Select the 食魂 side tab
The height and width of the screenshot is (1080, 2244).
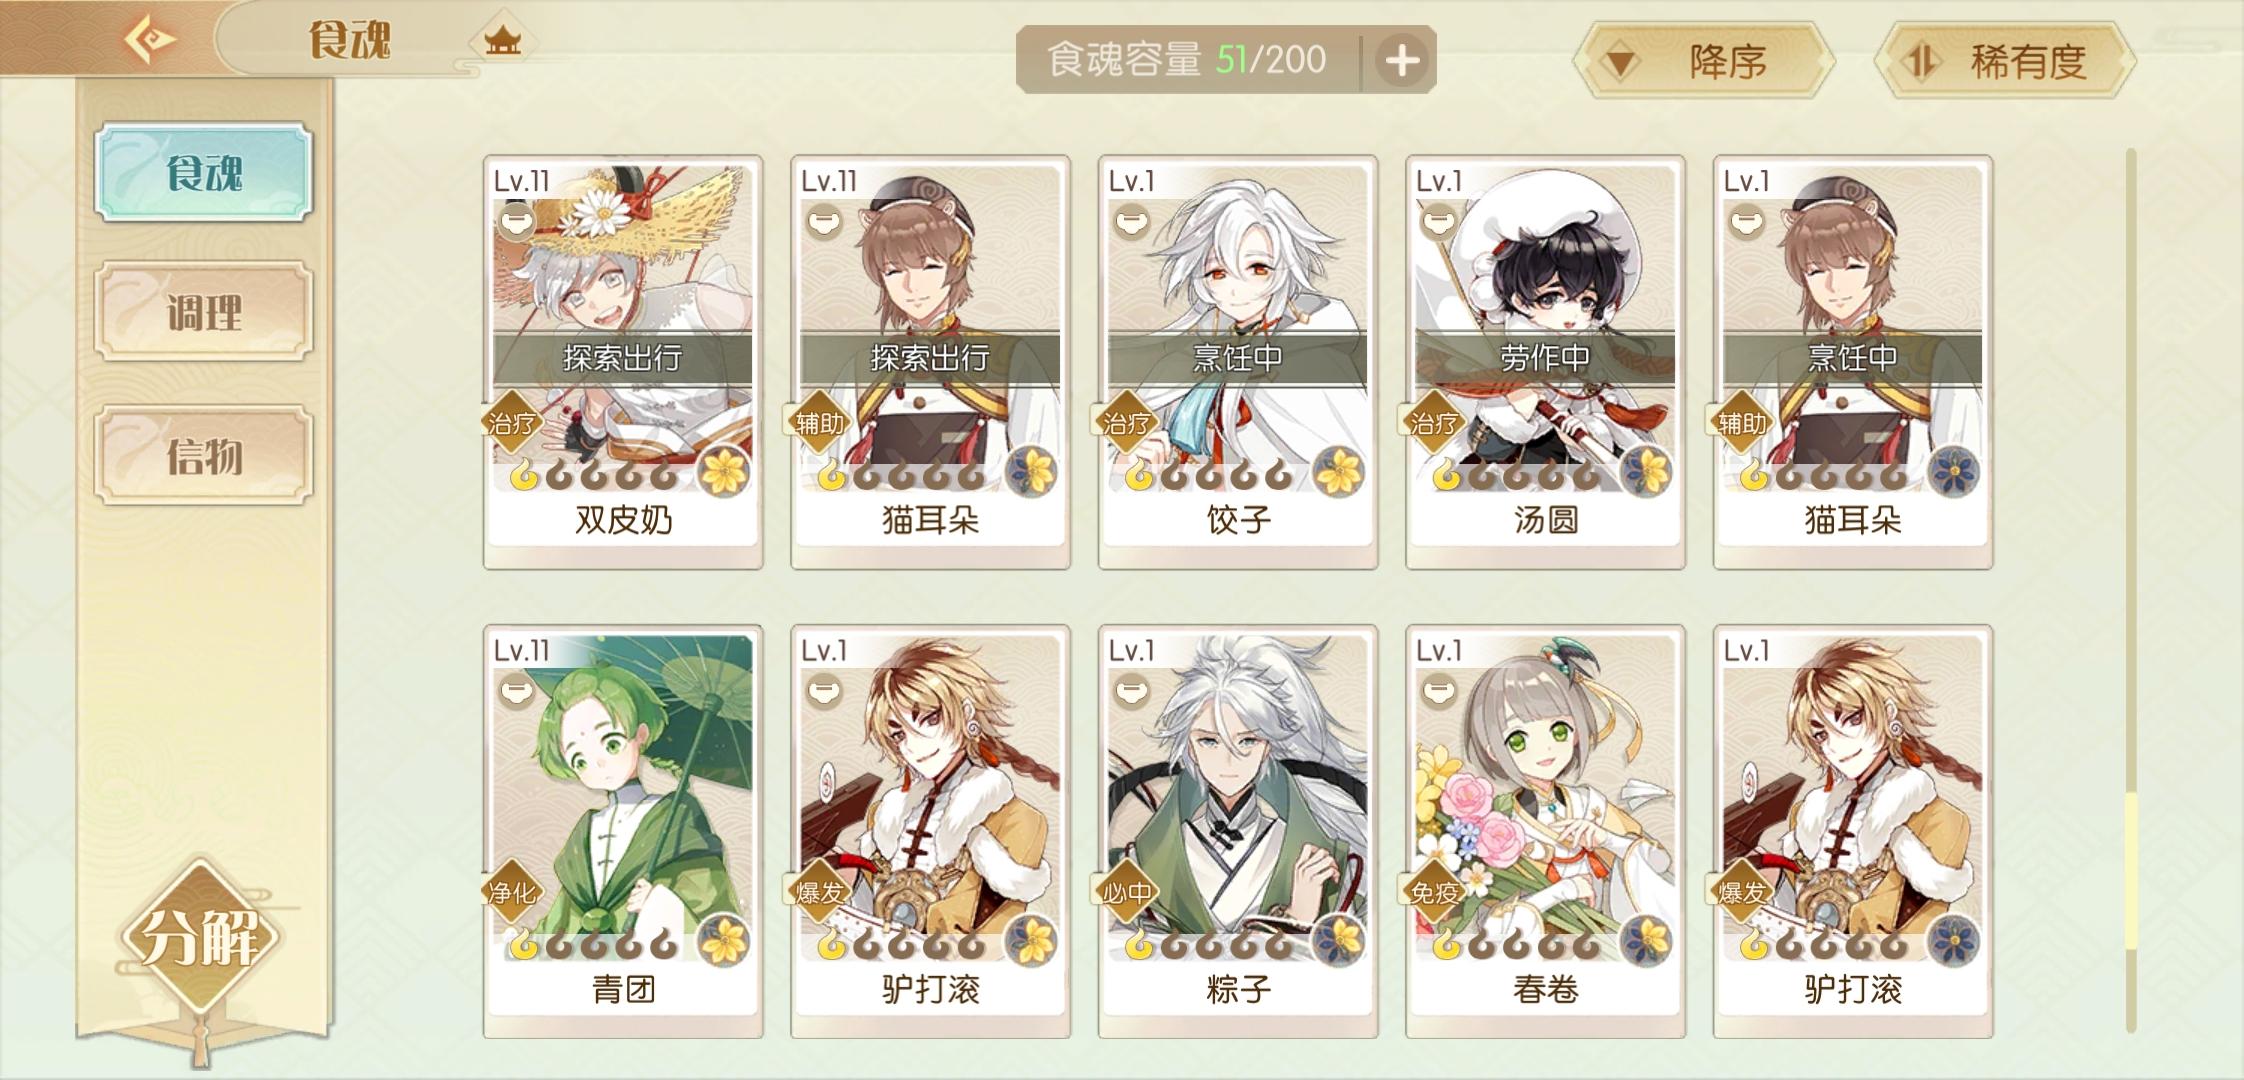(x=204, y=172)
